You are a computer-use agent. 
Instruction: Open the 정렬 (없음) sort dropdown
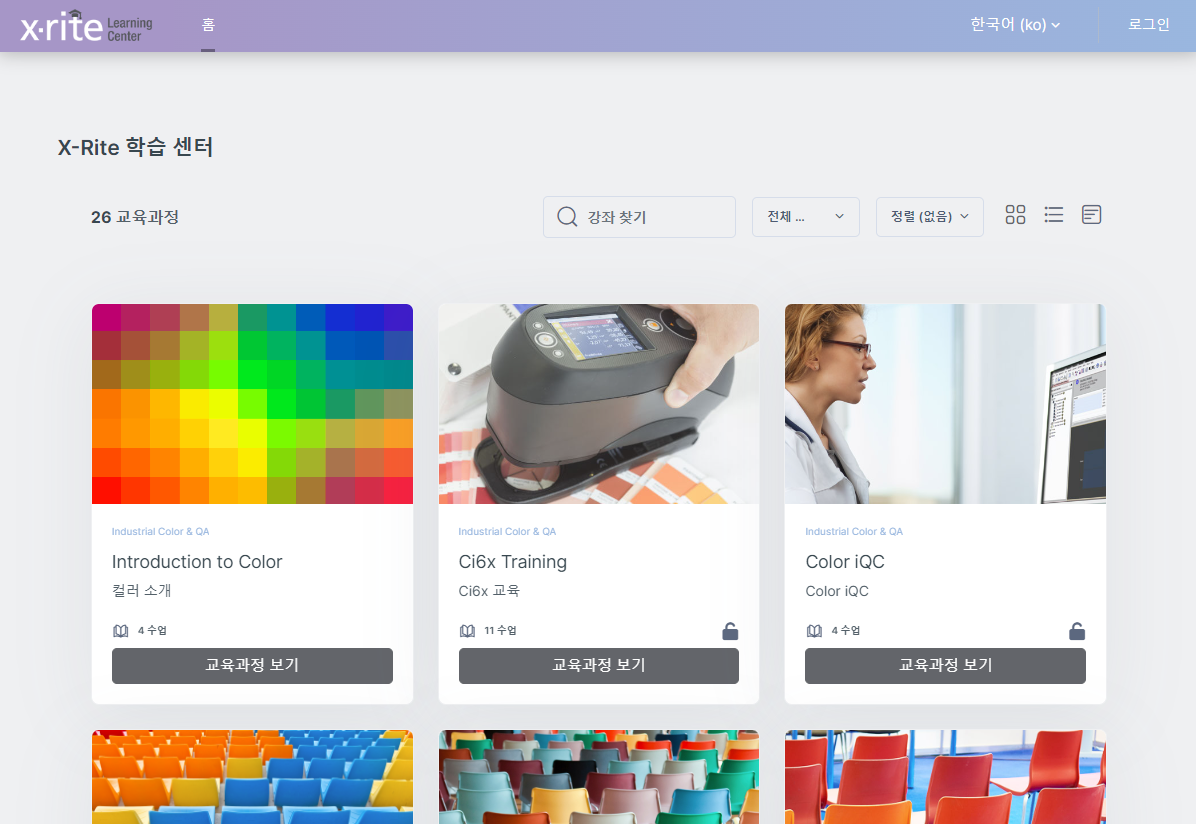tap(929, 217)
